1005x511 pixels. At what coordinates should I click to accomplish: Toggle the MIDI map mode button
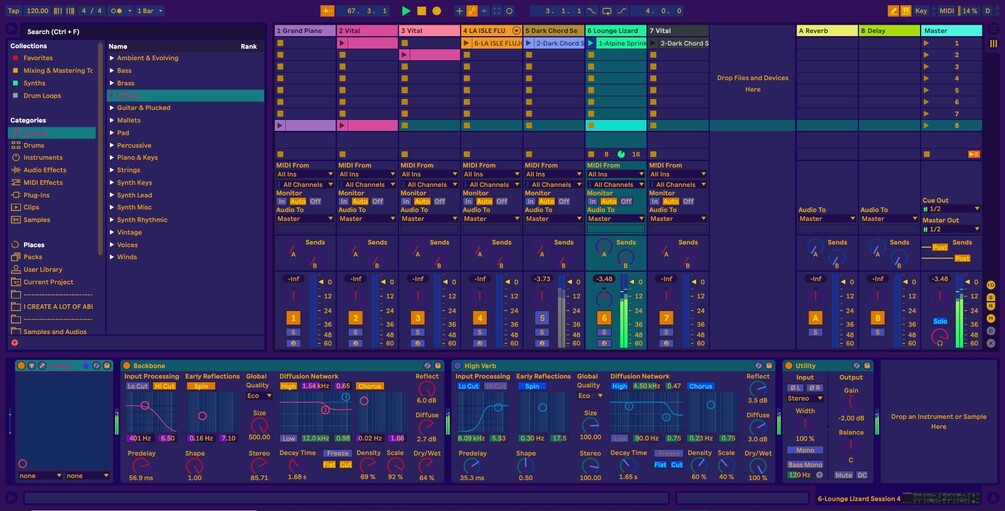point(946,11)
